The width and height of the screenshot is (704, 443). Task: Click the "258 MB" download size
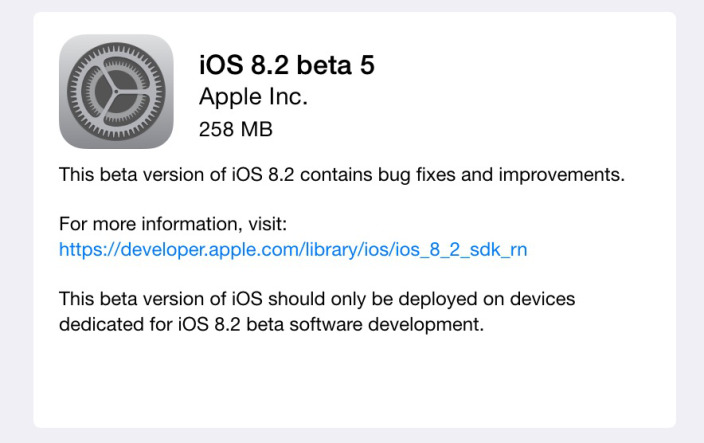pyautogui.click(x=236, y=129)
